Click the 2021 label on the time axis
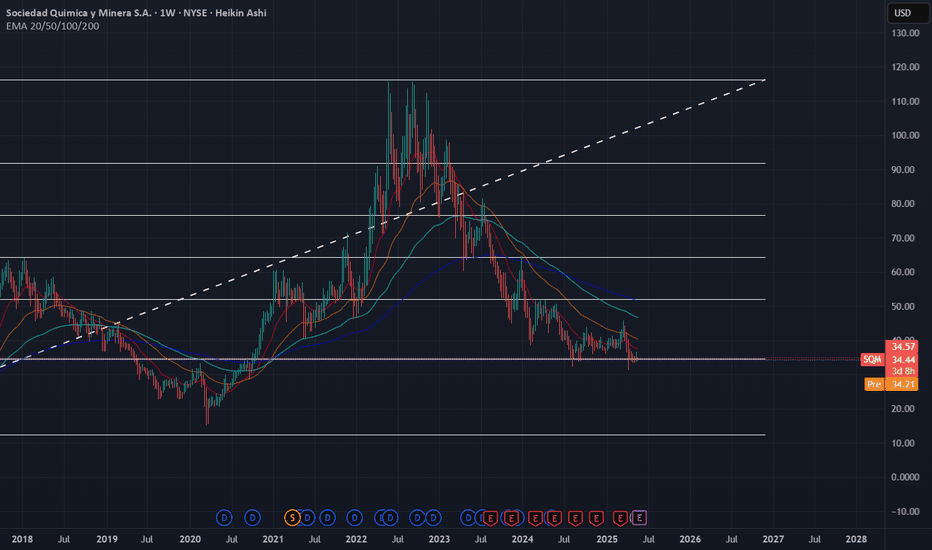 (x=273, y=539)
